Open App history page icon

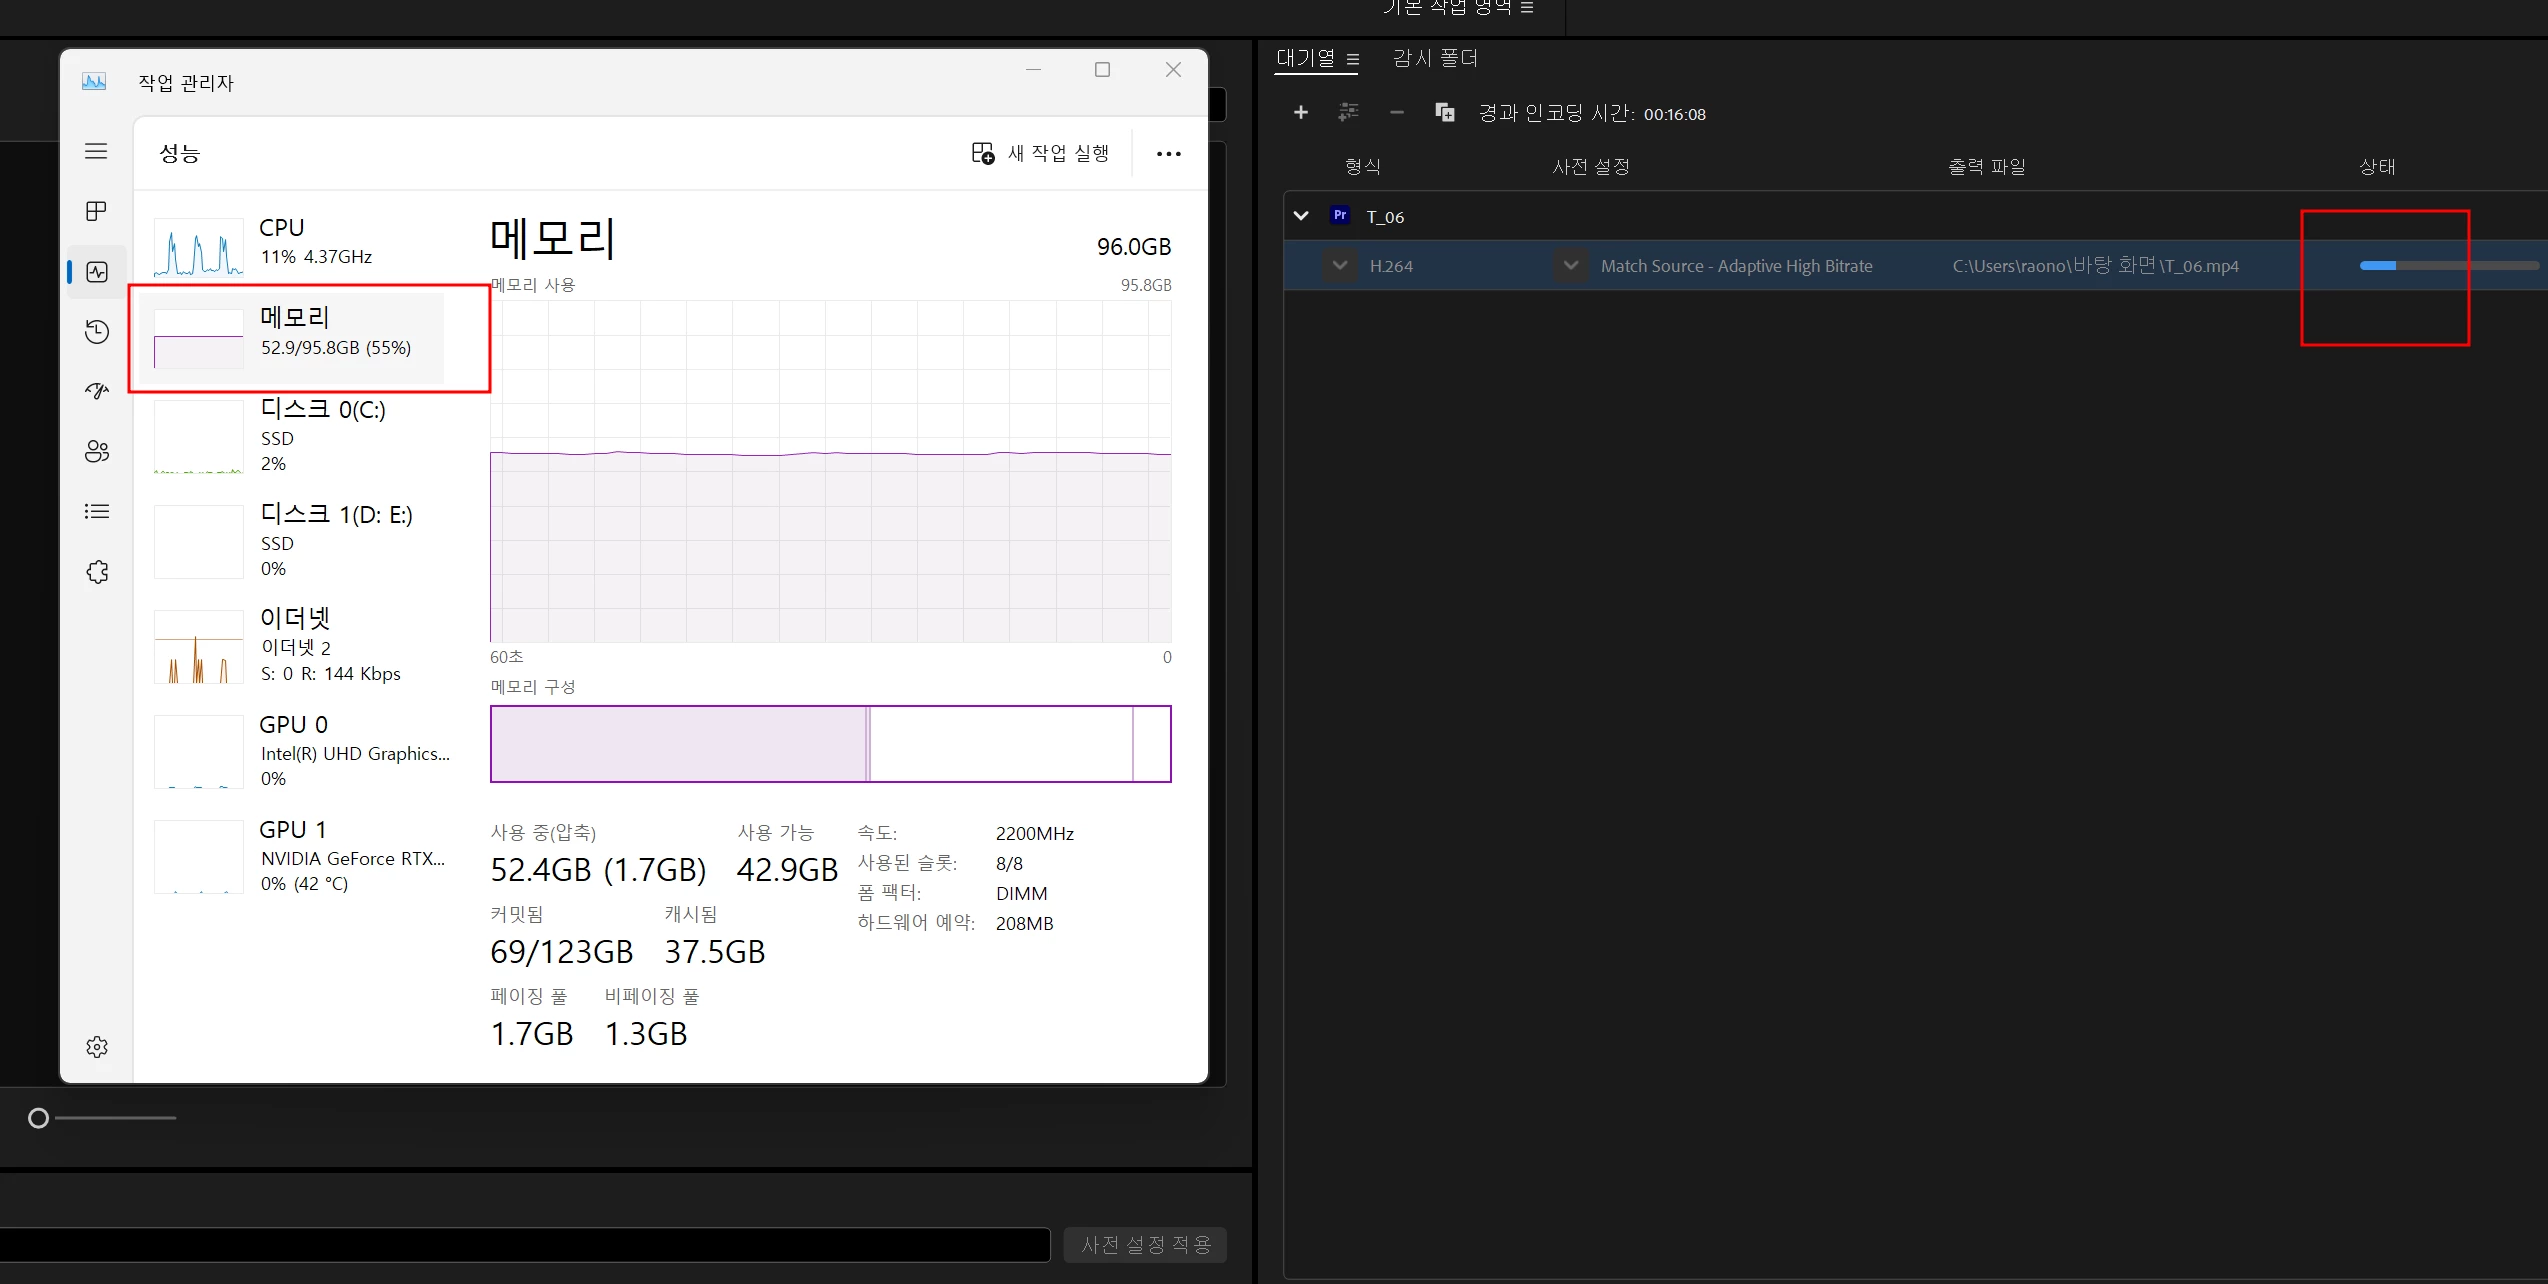pos(96,332)
